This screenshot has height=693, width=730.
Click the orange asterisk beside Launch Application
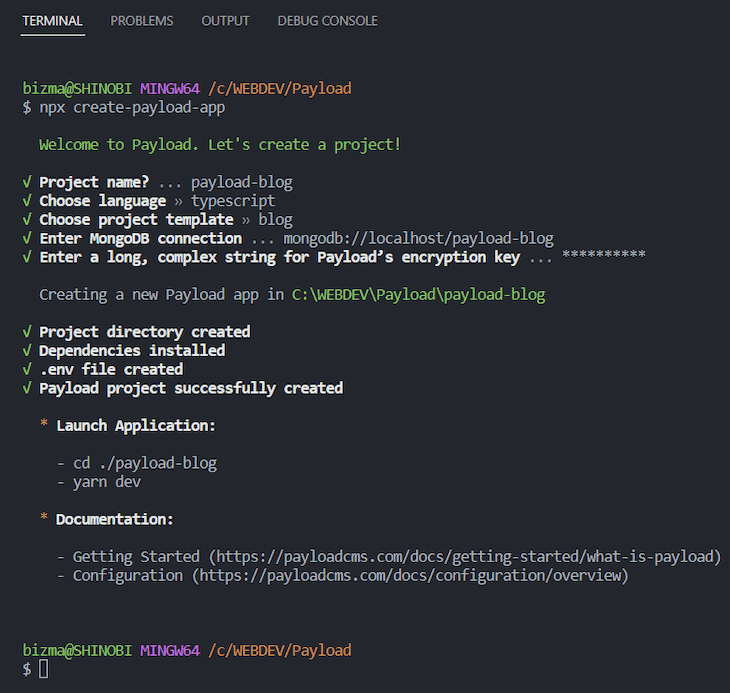coord(44,424)
